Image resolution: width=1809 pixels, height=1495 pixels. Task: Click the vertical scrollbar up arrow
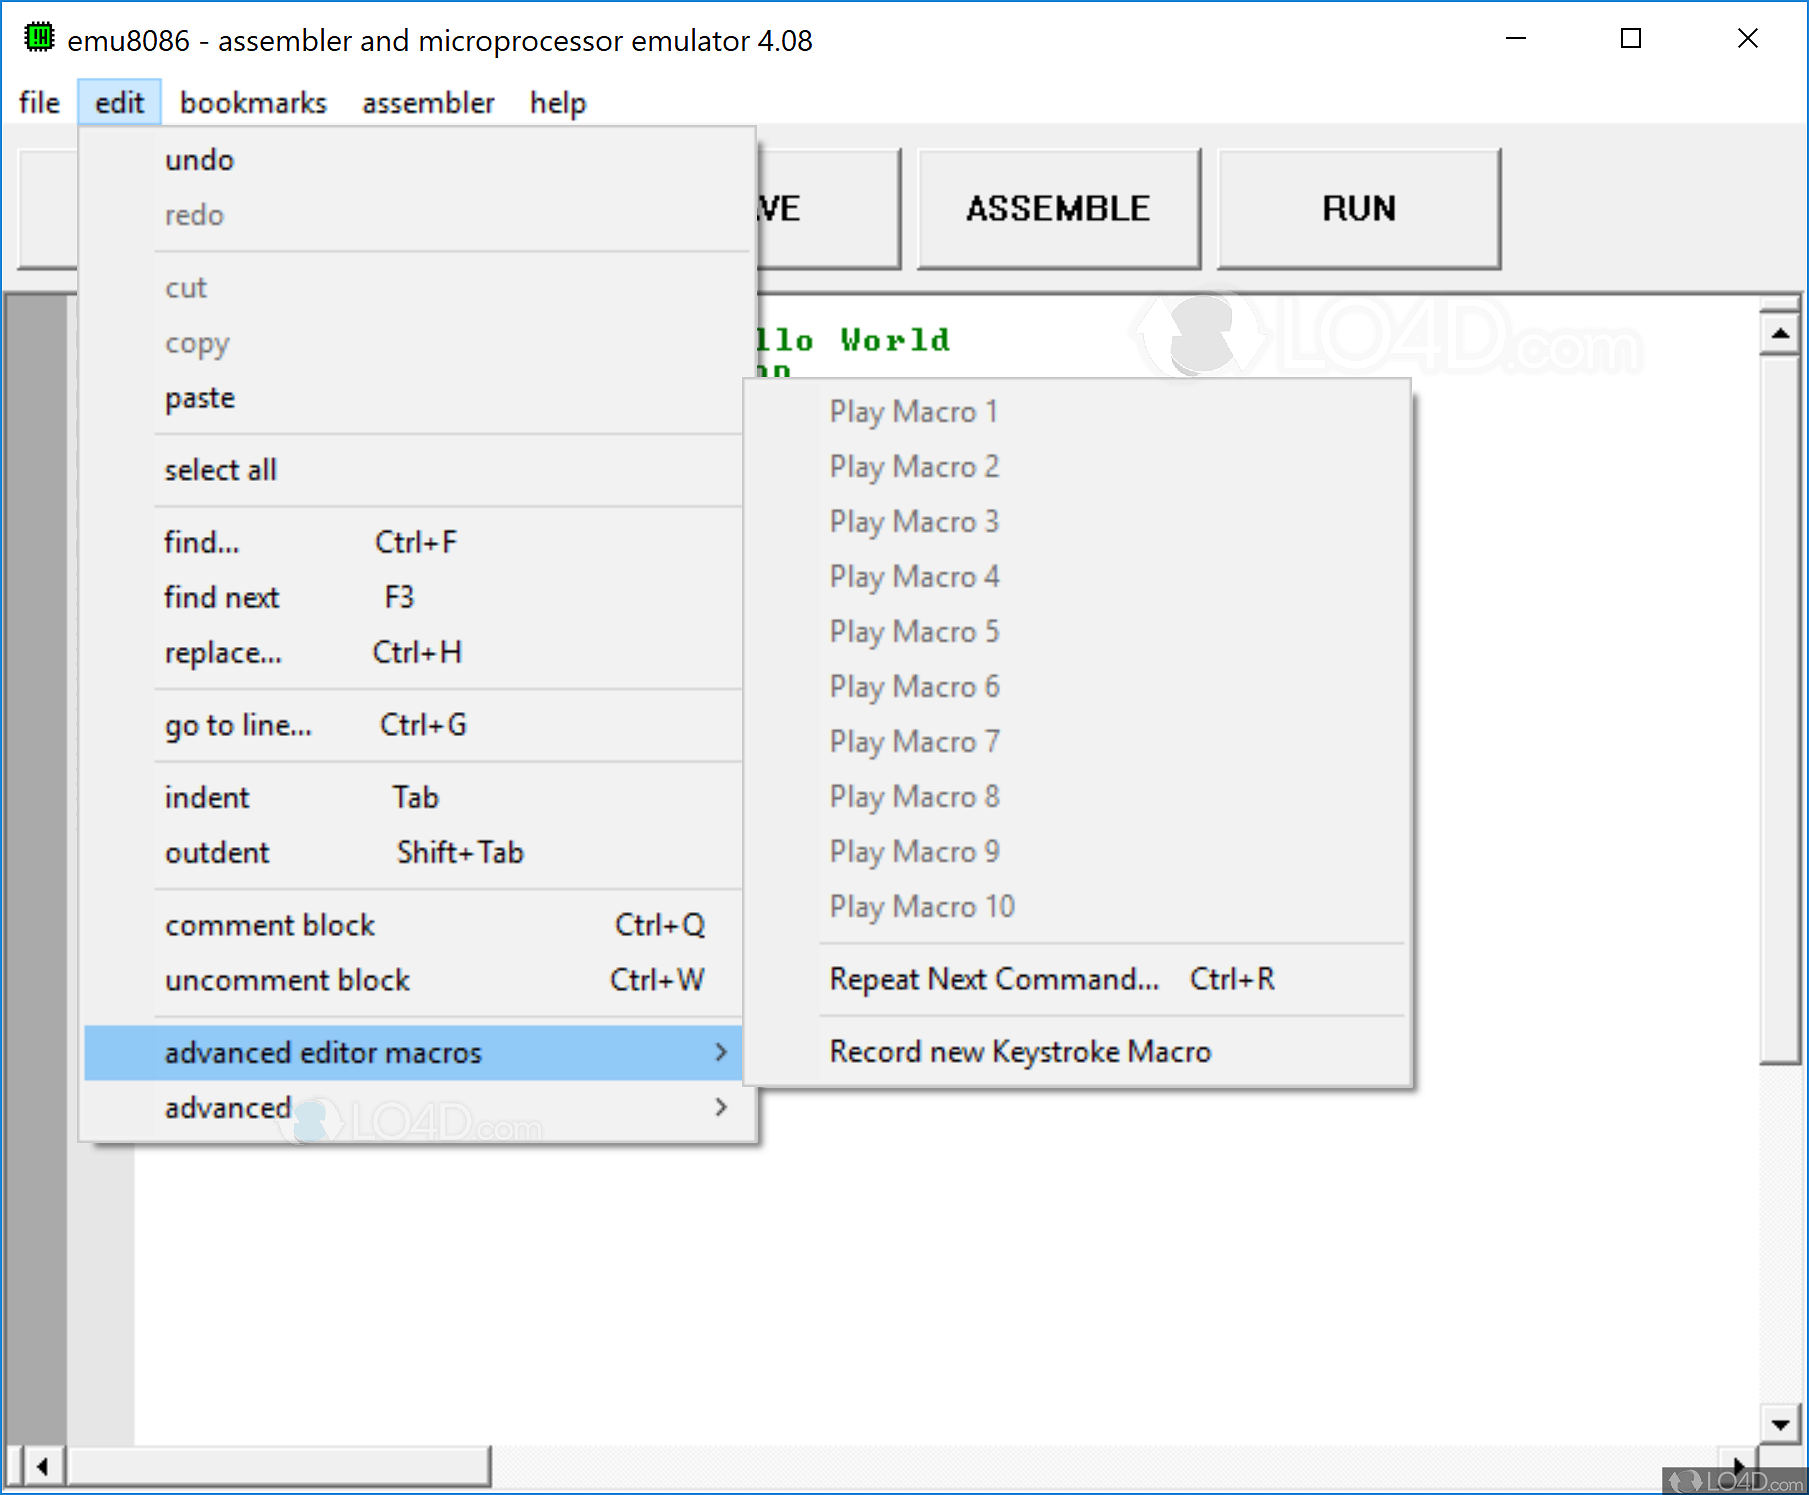tap(1780, 332)
